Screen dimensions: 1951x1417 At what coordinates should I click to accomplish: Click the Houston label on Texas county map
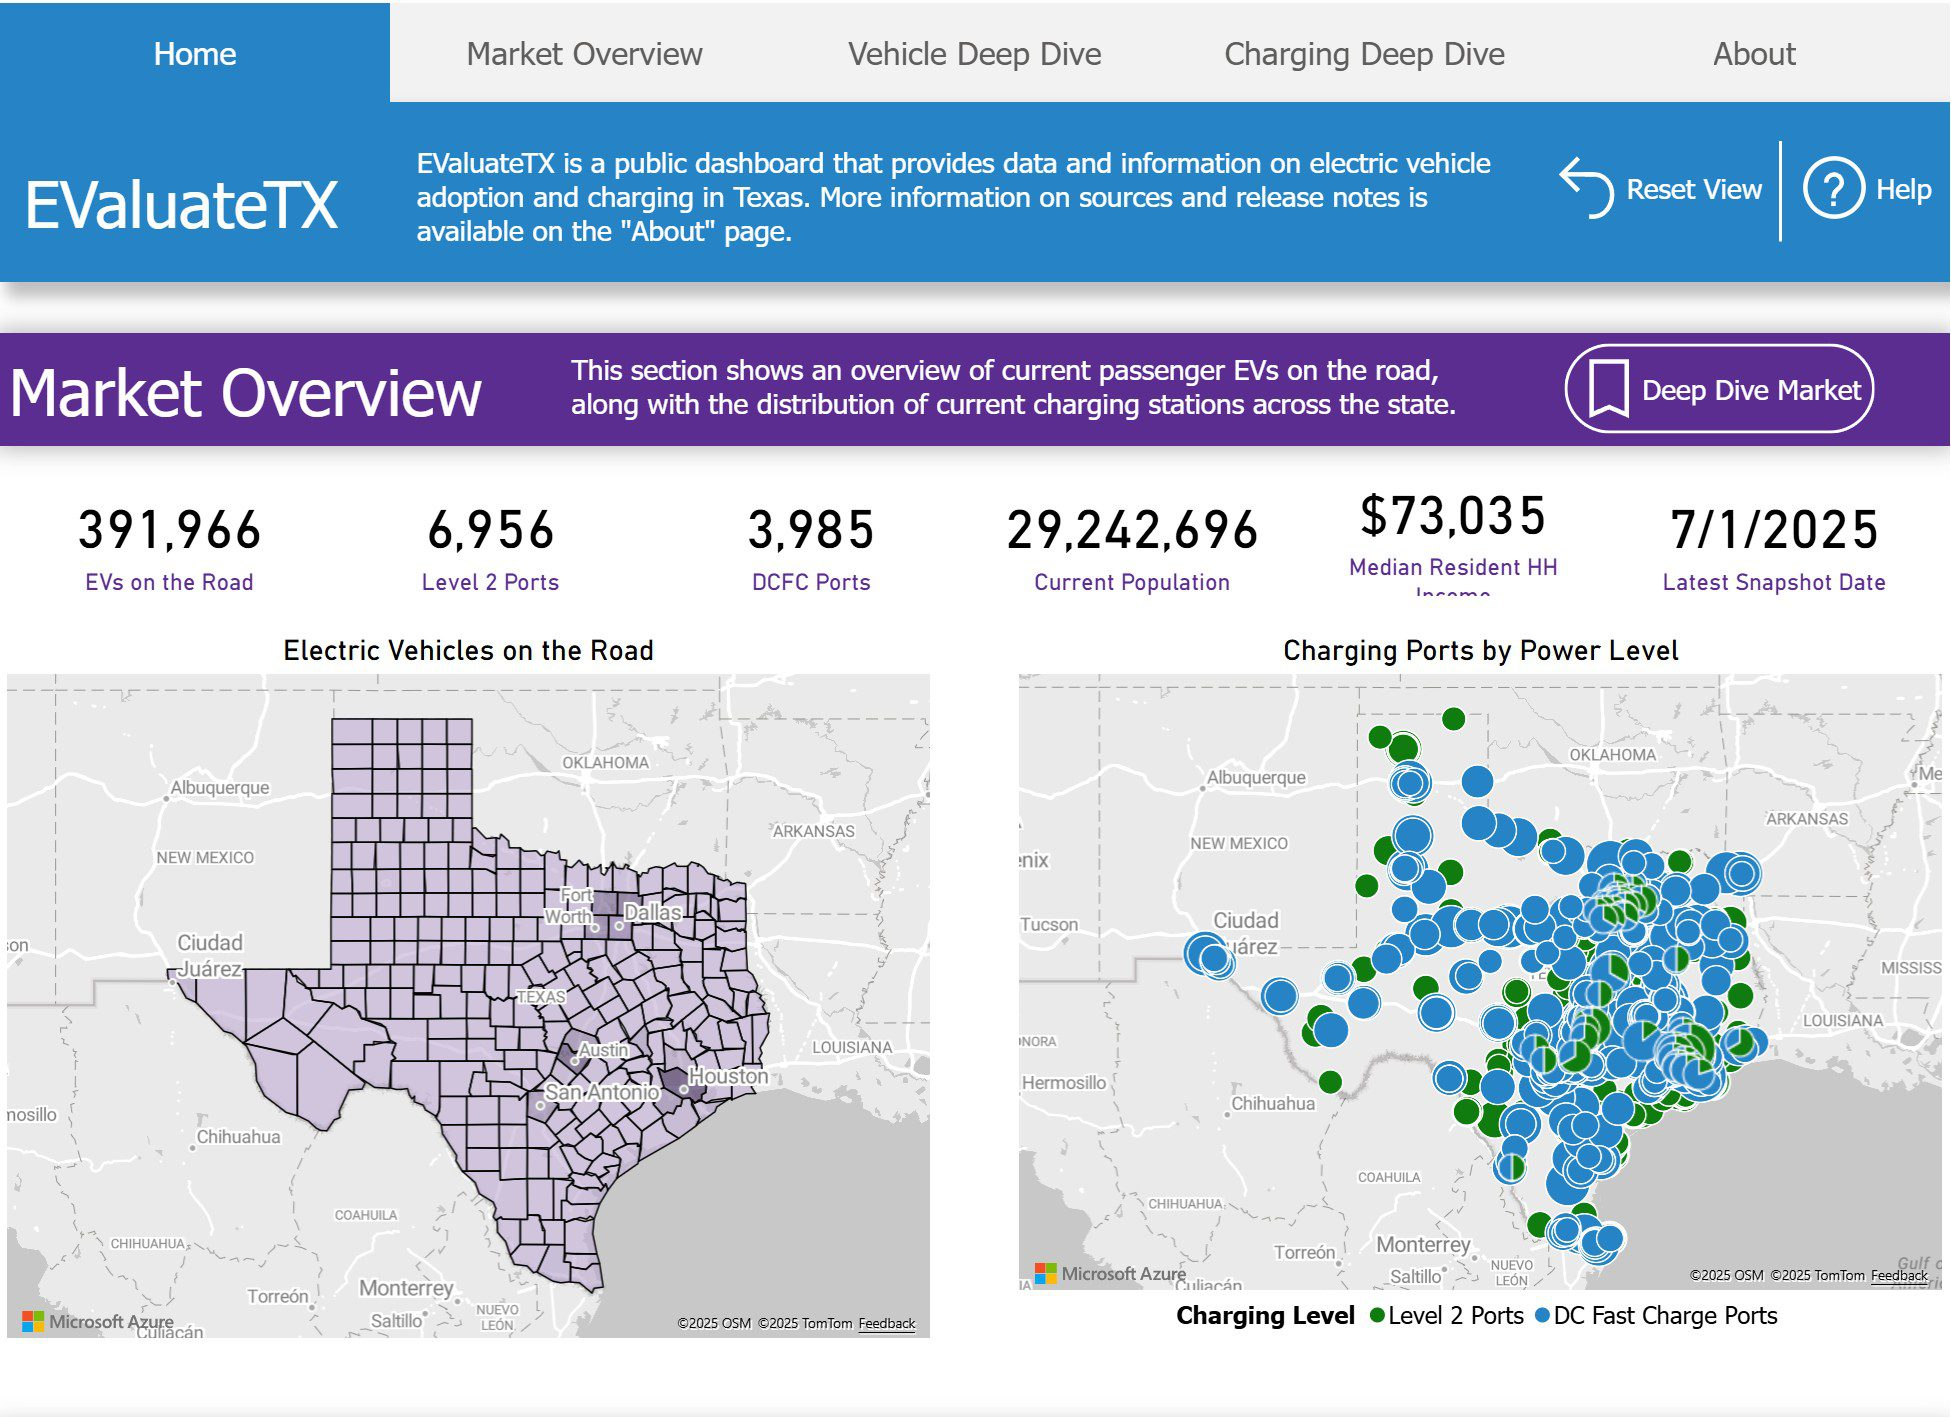click(728, 1076)
